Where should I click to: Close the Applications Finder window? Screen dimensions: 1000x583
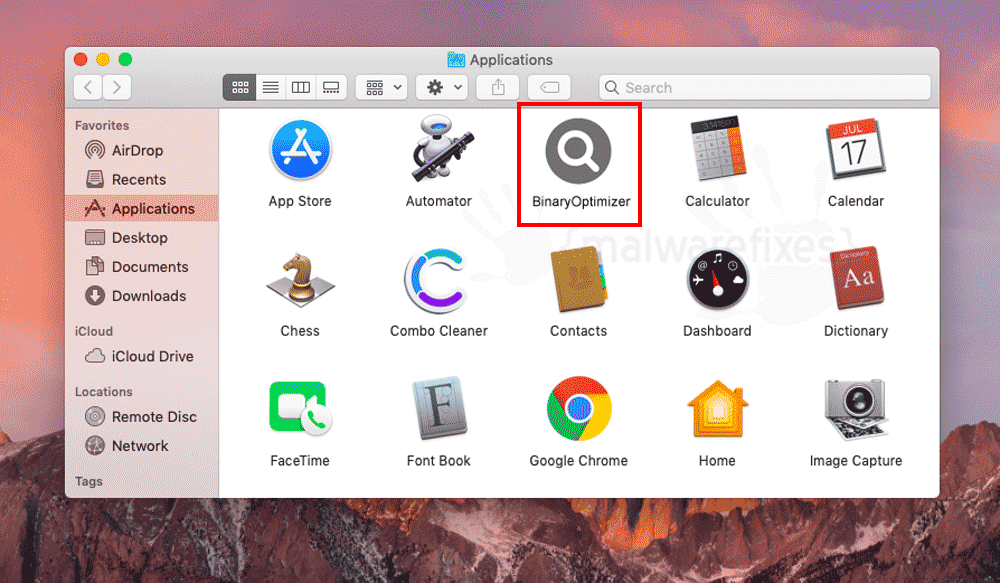[x=80, y=59]
